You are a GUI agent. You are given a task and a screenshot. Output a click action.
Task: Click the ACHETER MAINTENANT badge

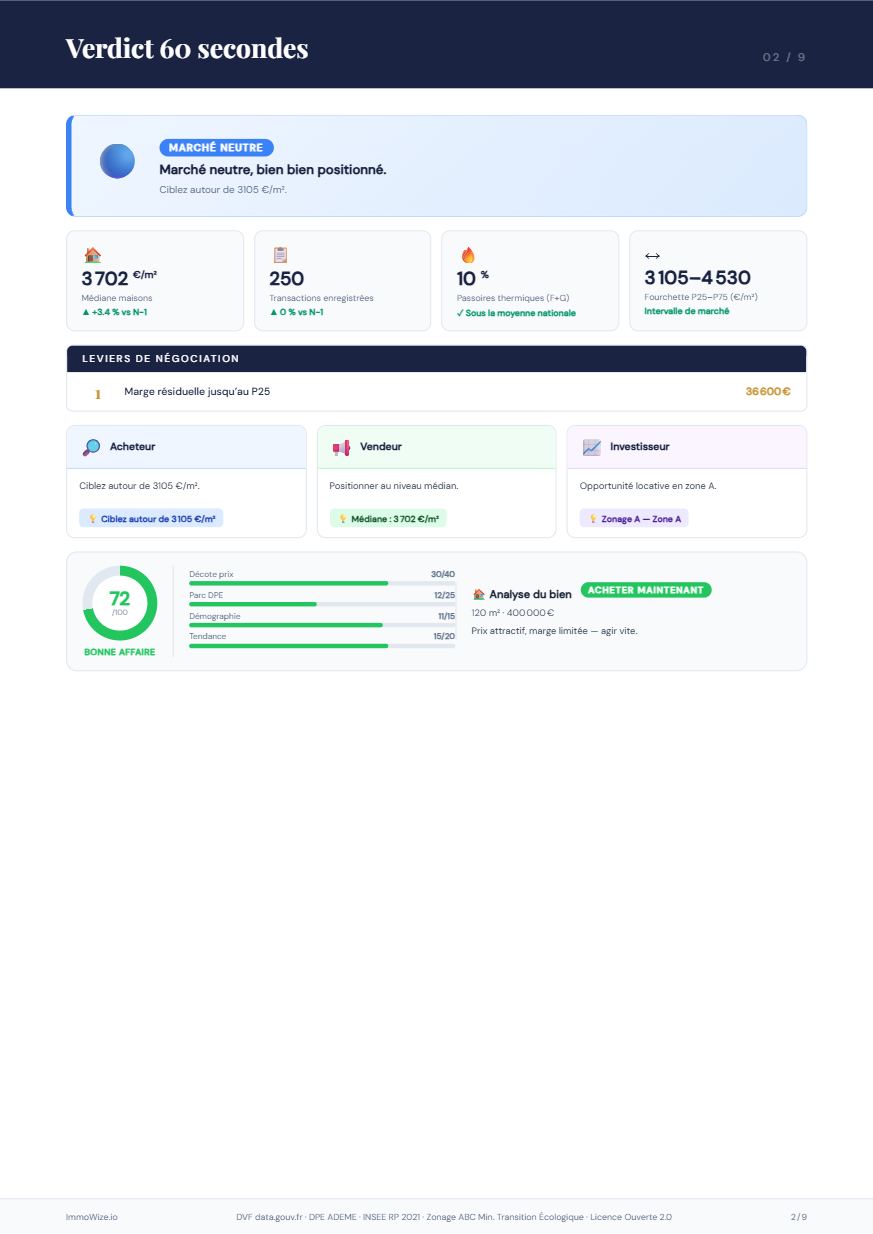[x=645, y=590]
